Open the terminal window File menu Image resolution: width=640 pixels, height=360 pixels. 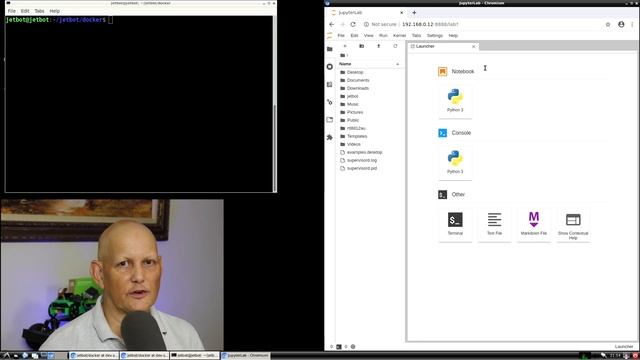[11, 11]
